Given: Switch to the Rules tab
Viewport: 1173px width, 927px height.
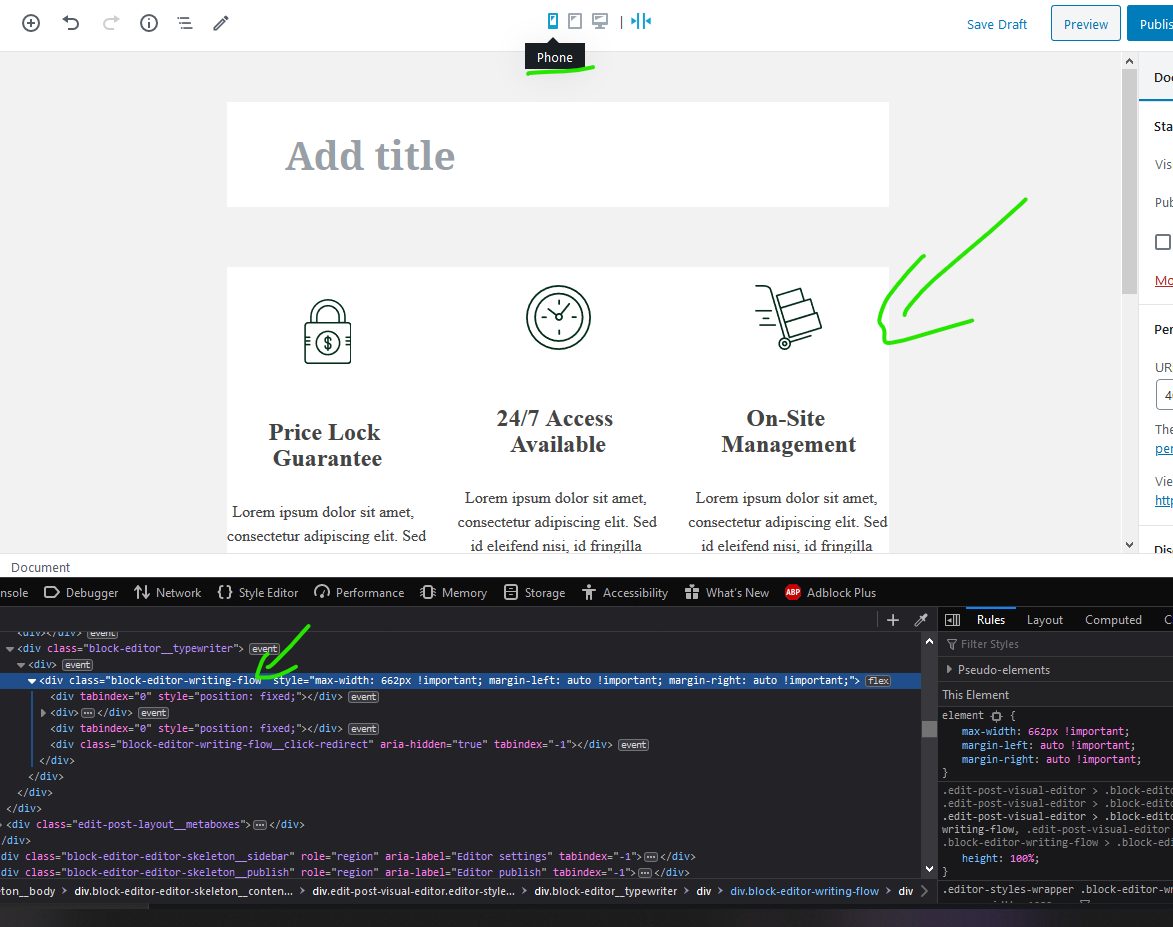Looking at the screenshot, I should coord(990,619).
